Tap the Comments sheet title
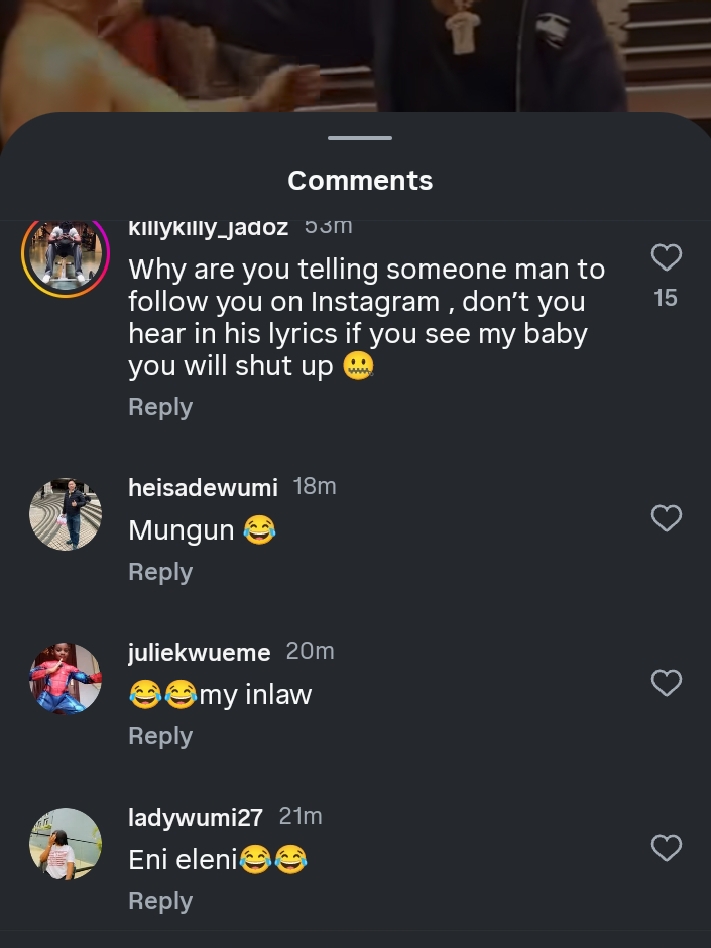The width and height of the screenshot is (711, 948). 360,181
